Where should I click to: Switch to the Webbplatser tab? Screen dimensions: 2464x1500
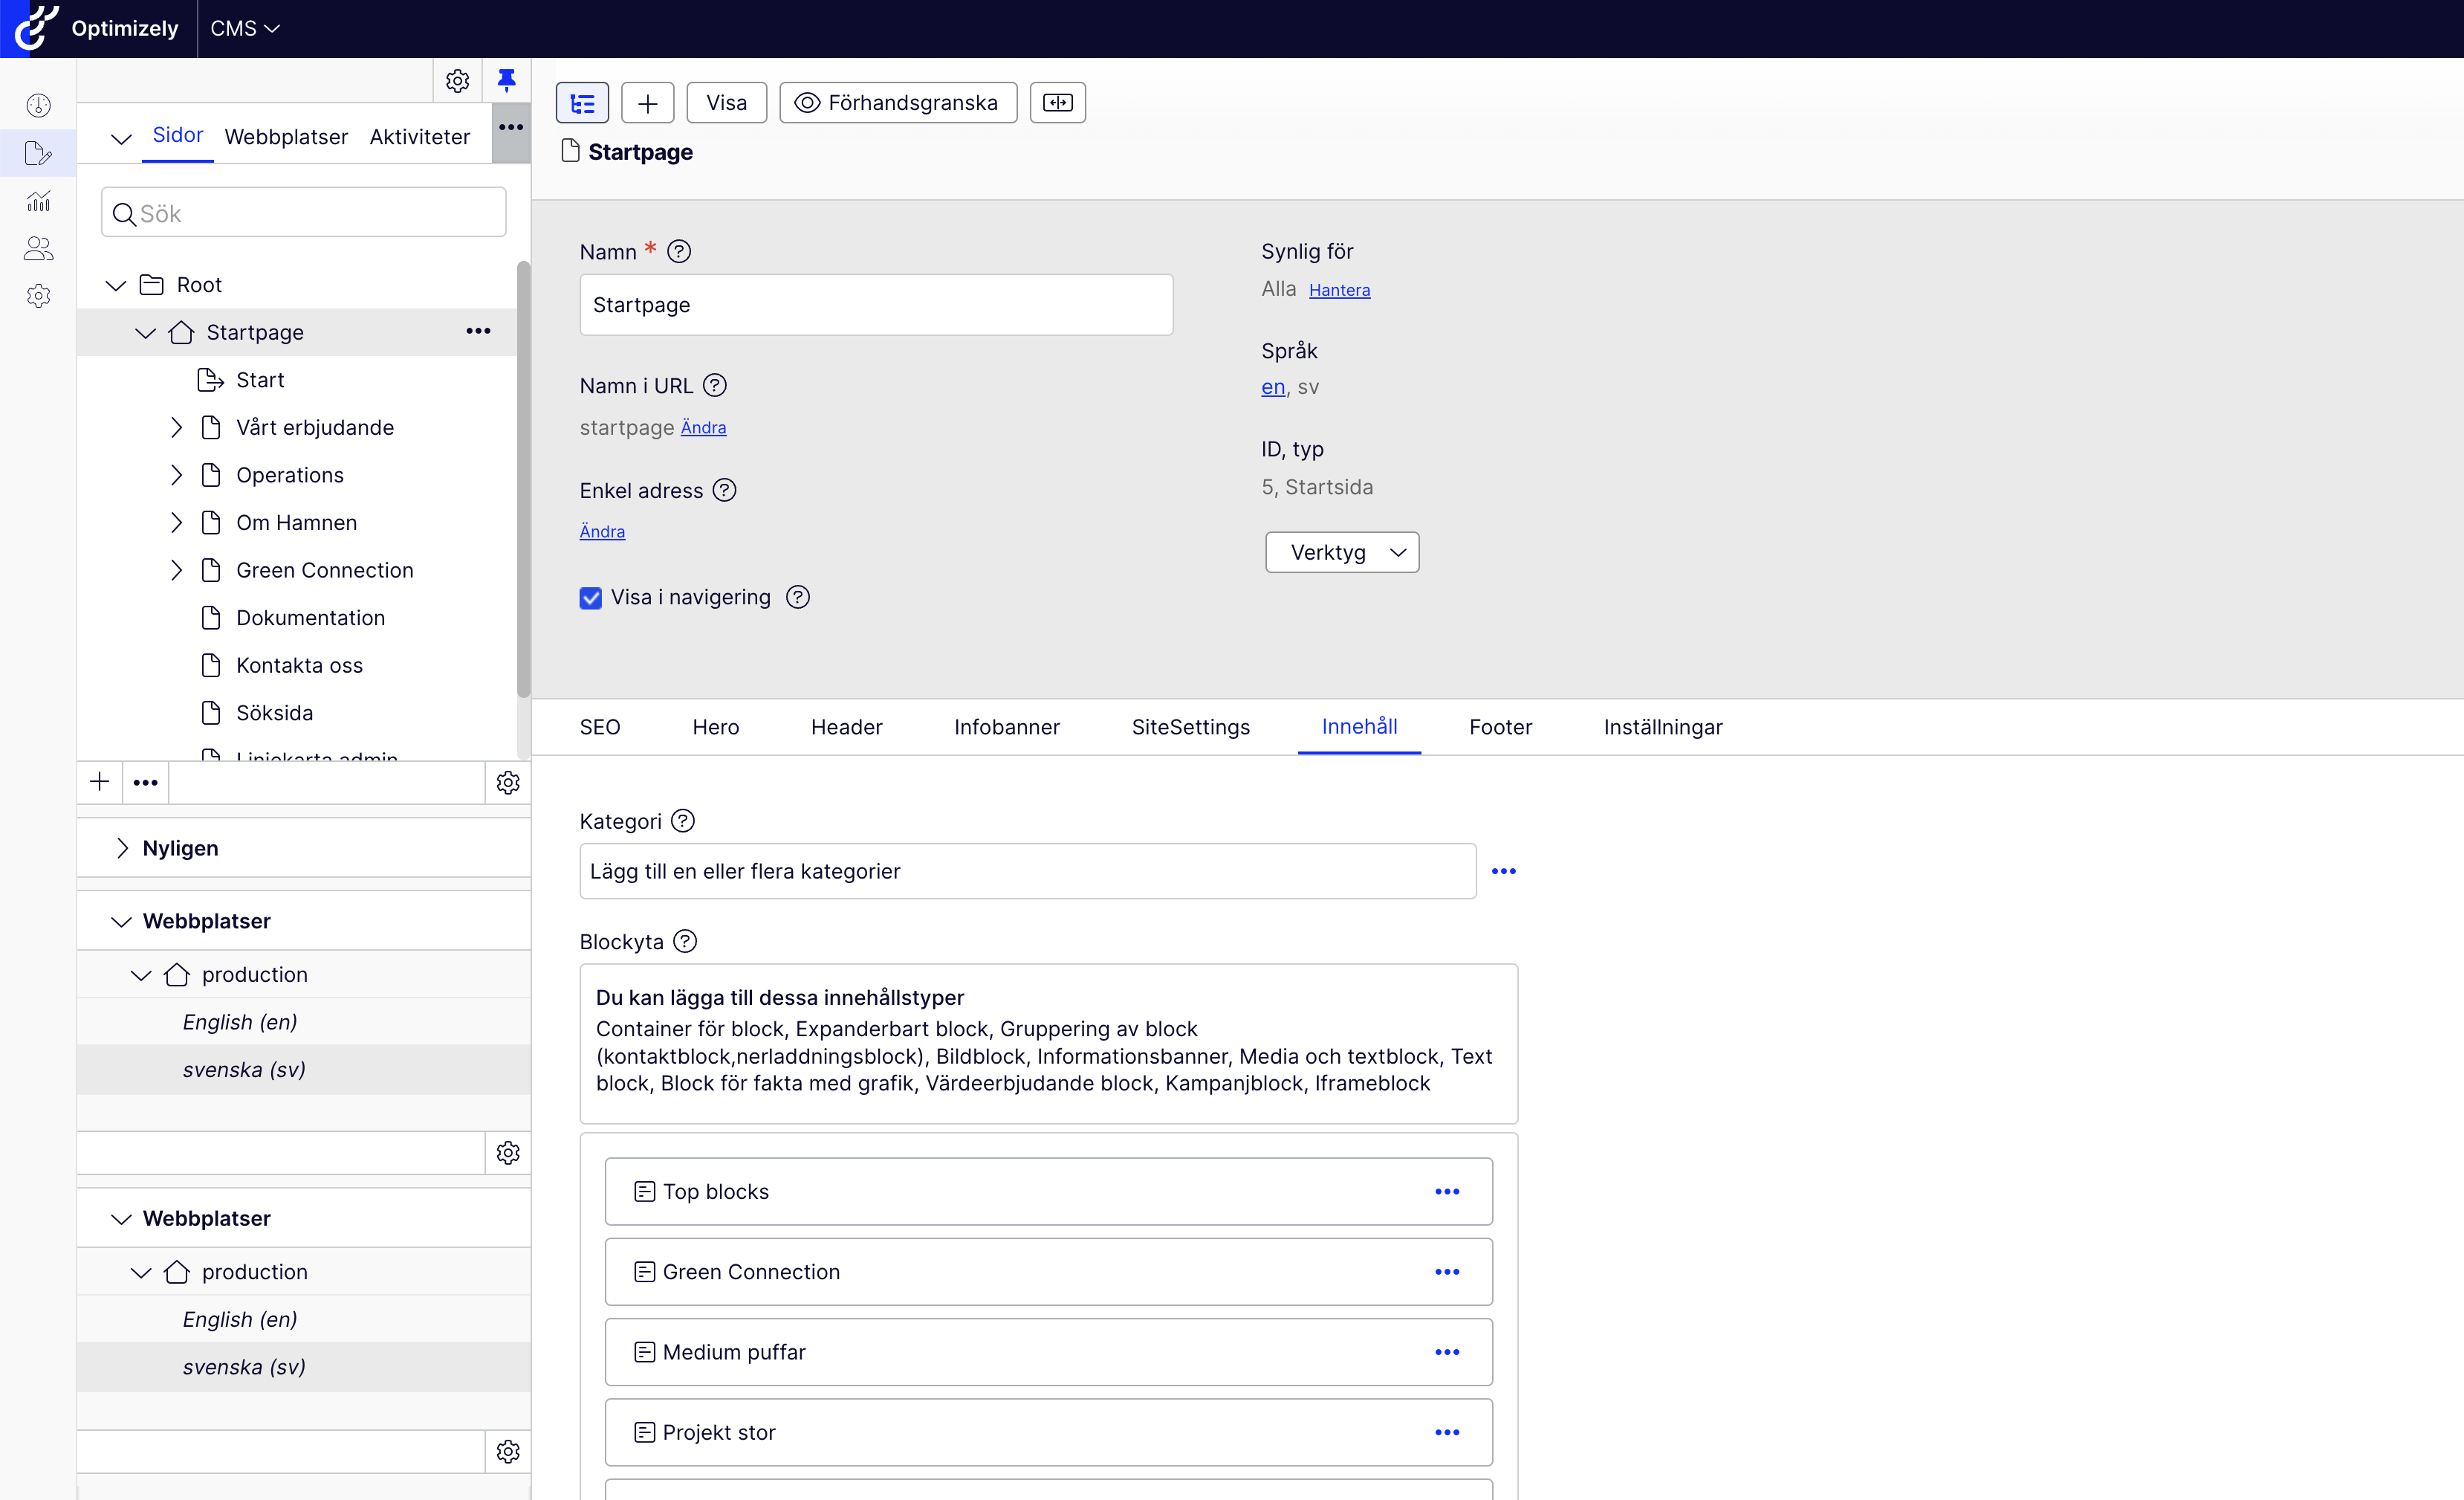(286, 137)
